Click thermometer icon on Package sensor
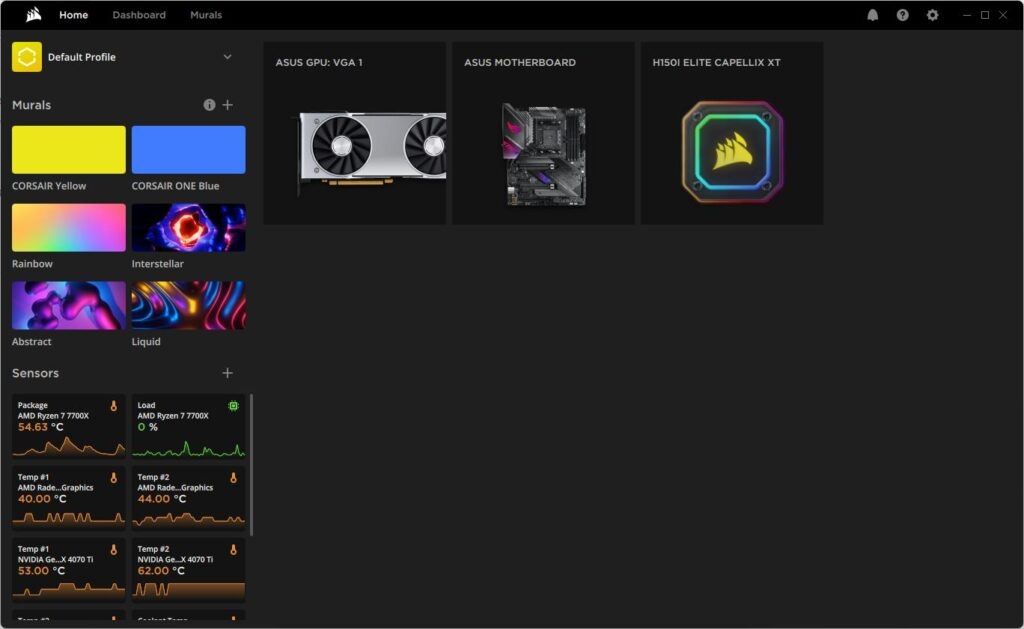The image size is (1024, 629). (x=114, y=406)
